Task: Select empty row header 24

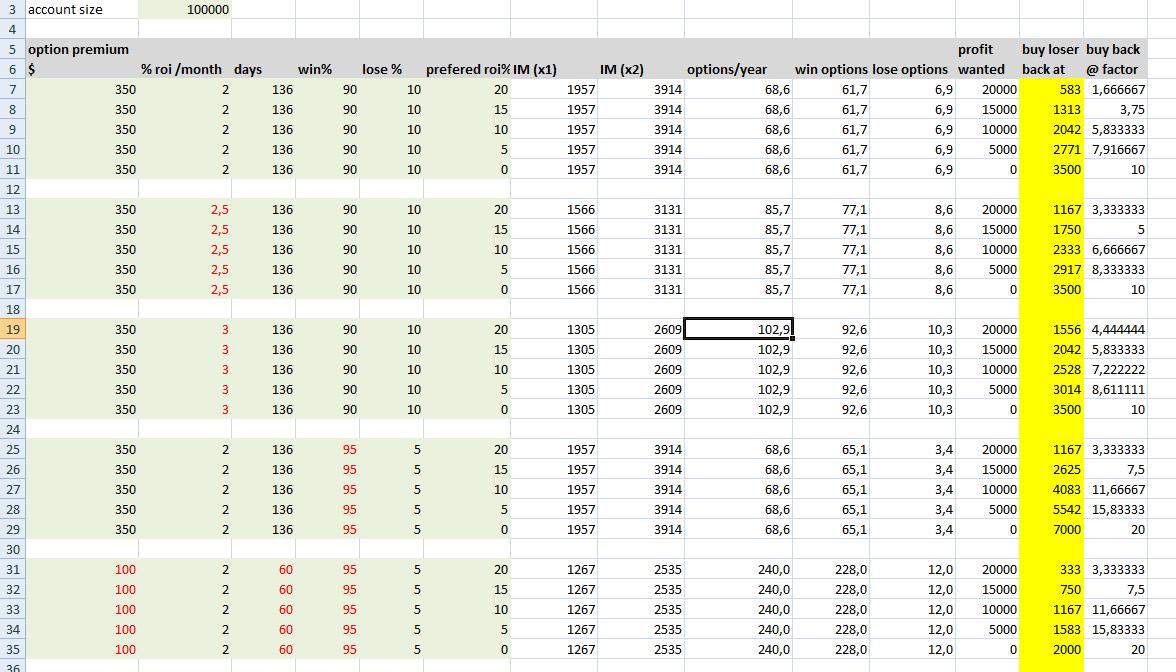Action: click(x=13, y=429)
